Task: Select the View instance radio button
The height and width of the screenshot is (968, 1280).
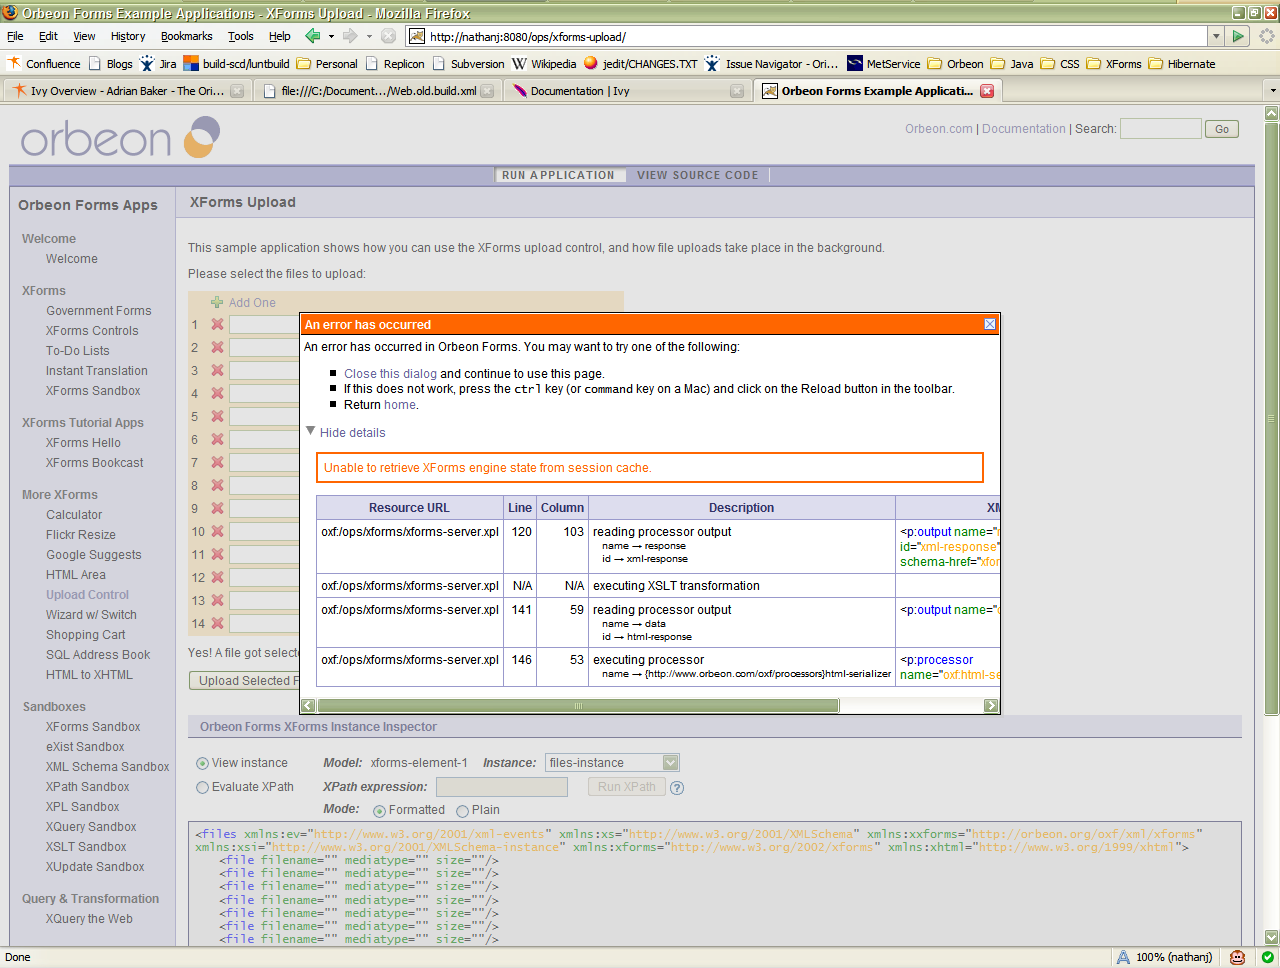Action: 202,763
